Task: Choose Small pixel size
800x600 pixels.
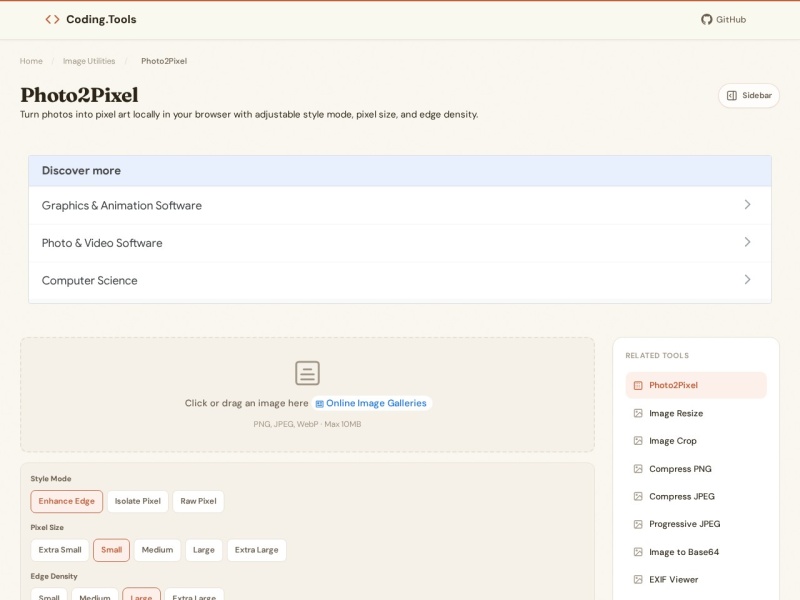Action: point(111,550)
